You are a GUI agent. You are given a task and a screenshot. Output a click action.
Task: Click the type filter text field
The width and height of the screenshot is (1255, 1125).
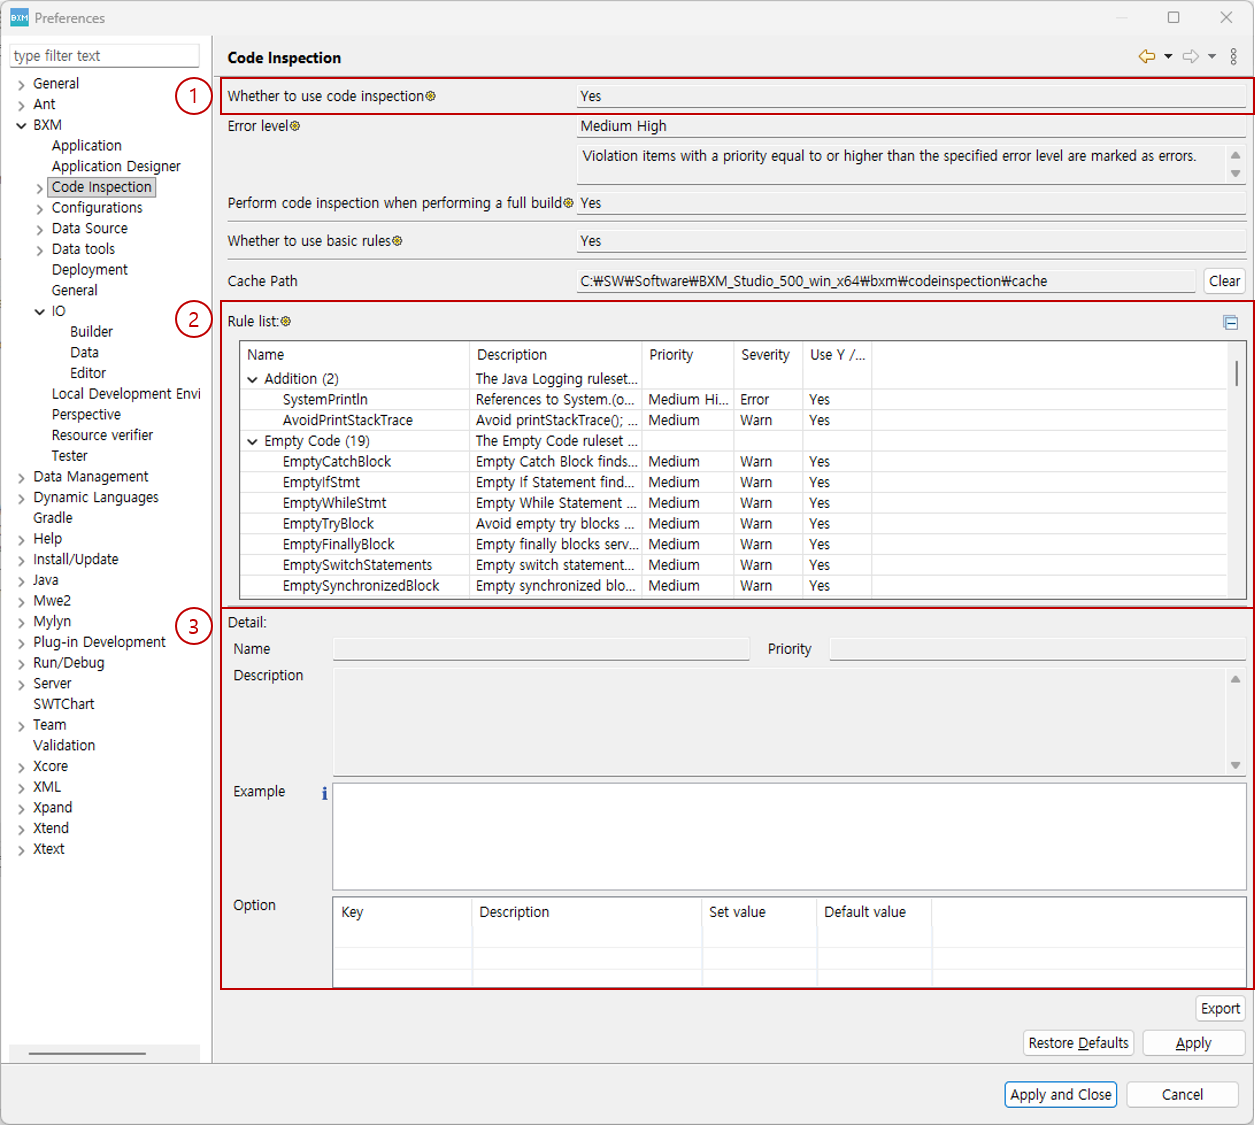coord(104,56)
